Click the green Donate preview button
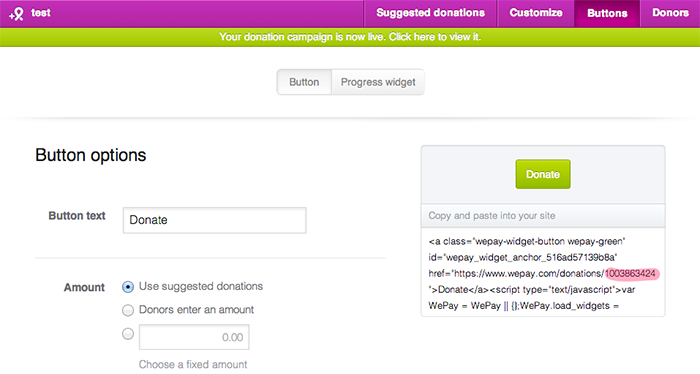Image resolution: width=700 pixels, height=374 pixels. [543, 174]
